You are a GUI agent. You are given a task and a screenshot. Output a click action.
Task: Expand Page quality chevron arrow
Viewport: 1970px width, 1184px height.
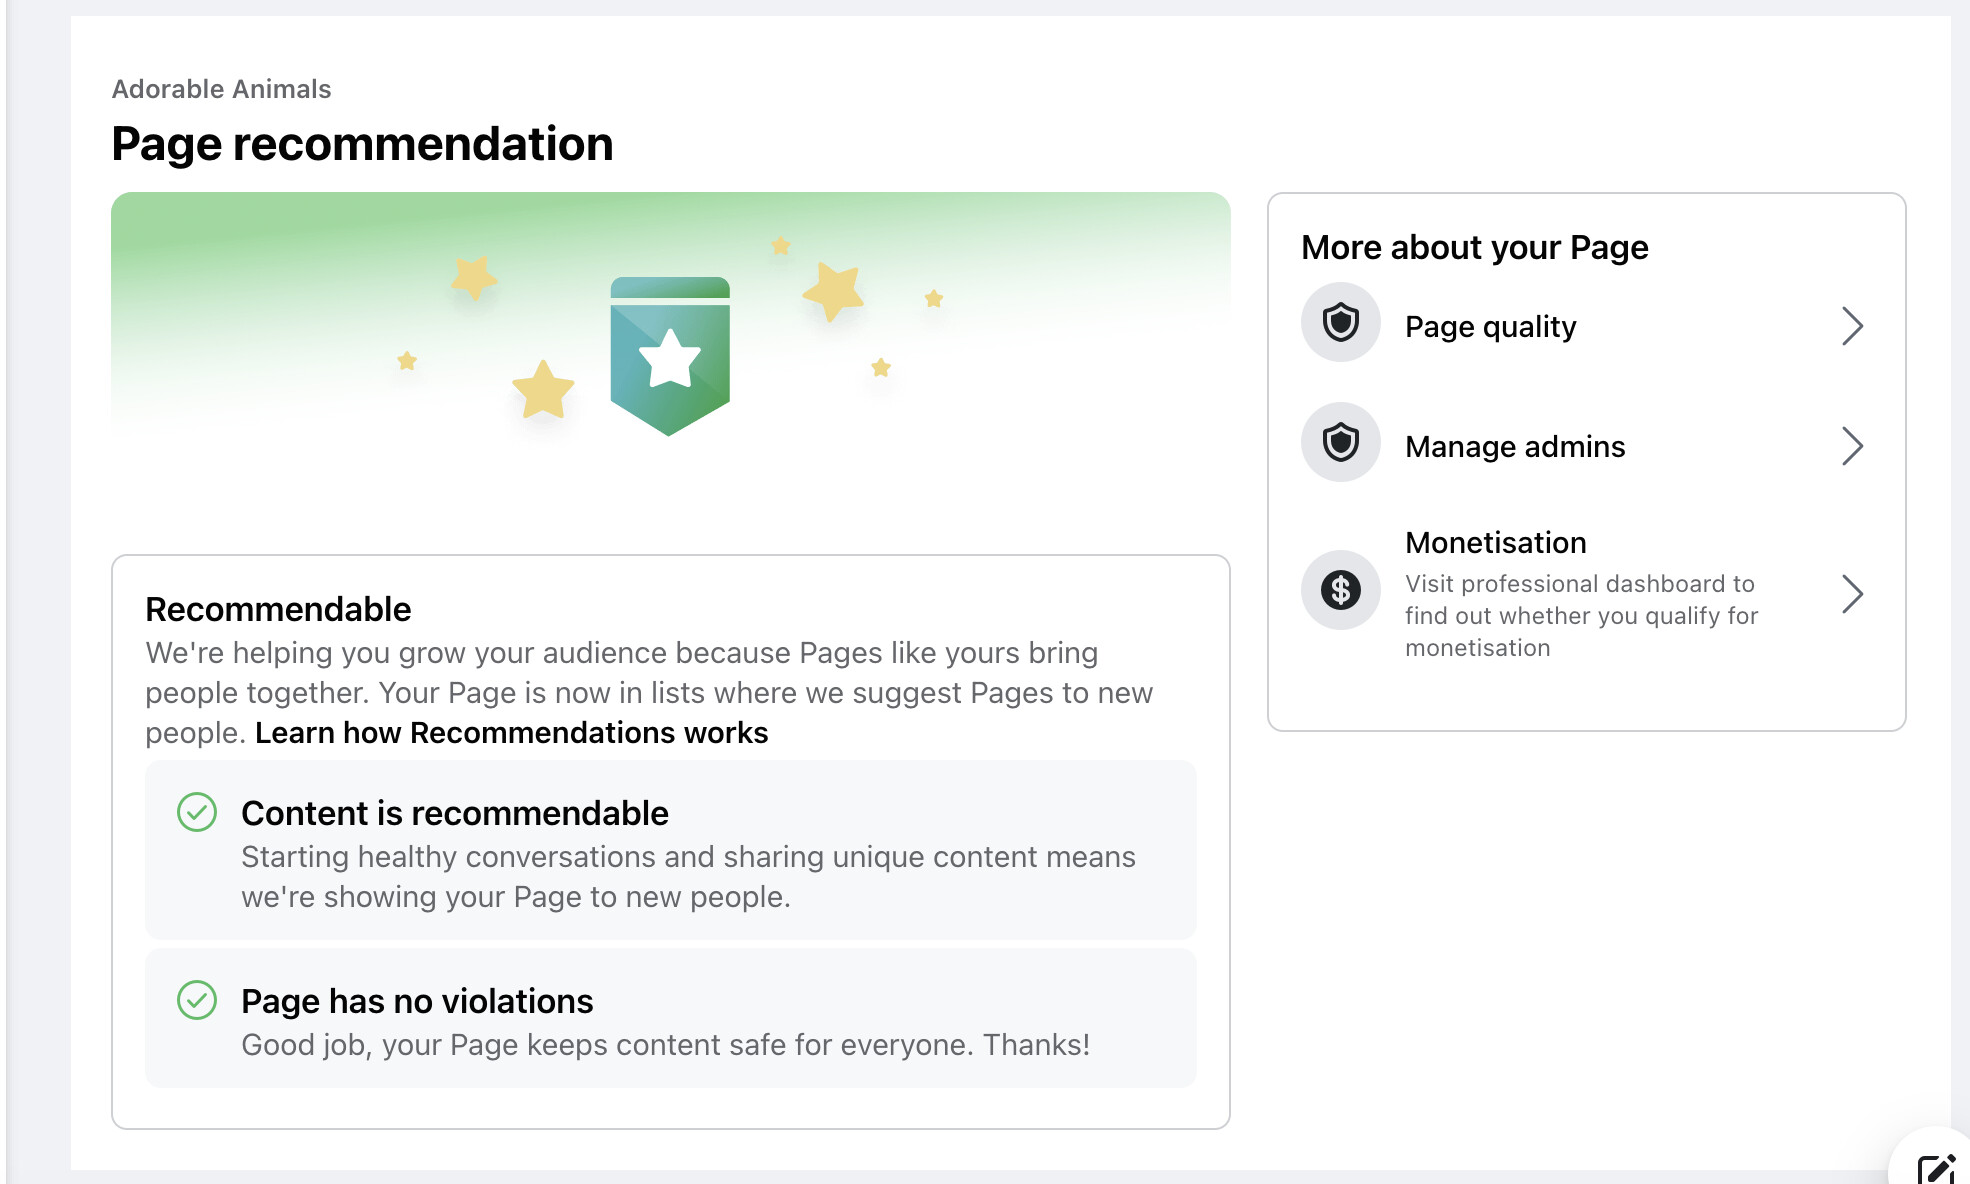tap(1852, 326)
